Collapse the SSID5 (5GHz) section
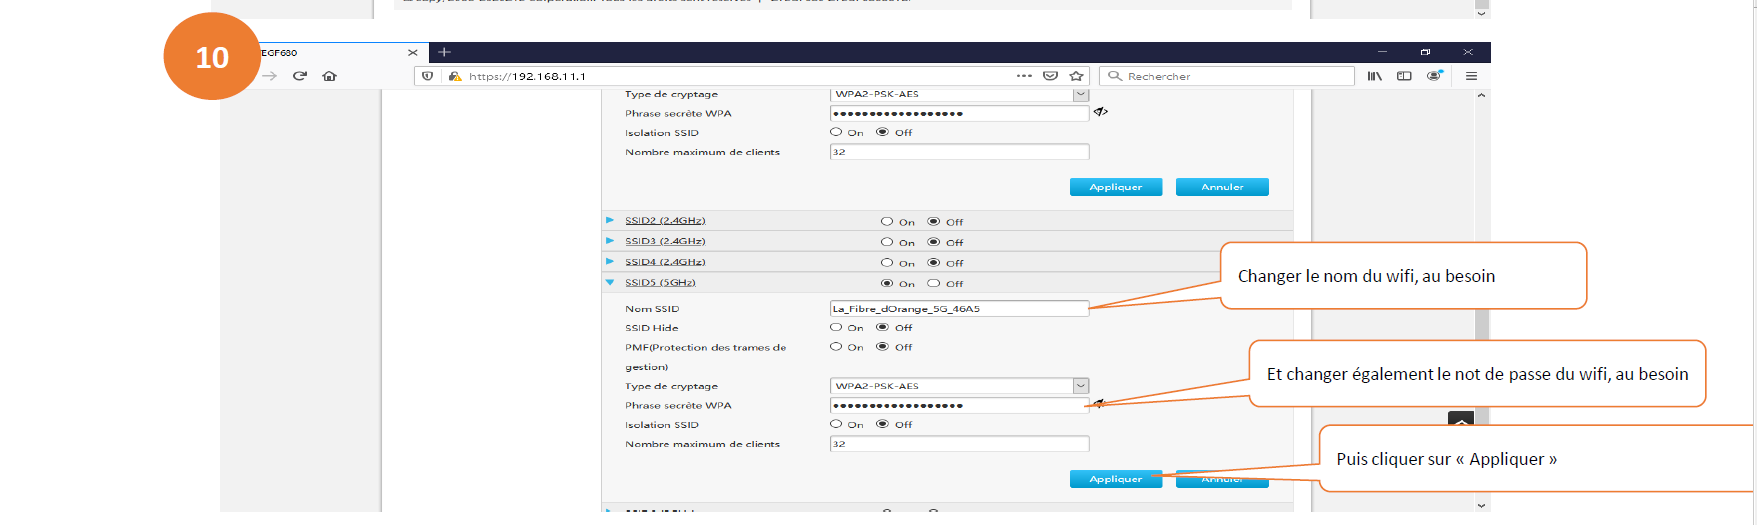This screenshot has width=1757, height=525. pos(610,282)
